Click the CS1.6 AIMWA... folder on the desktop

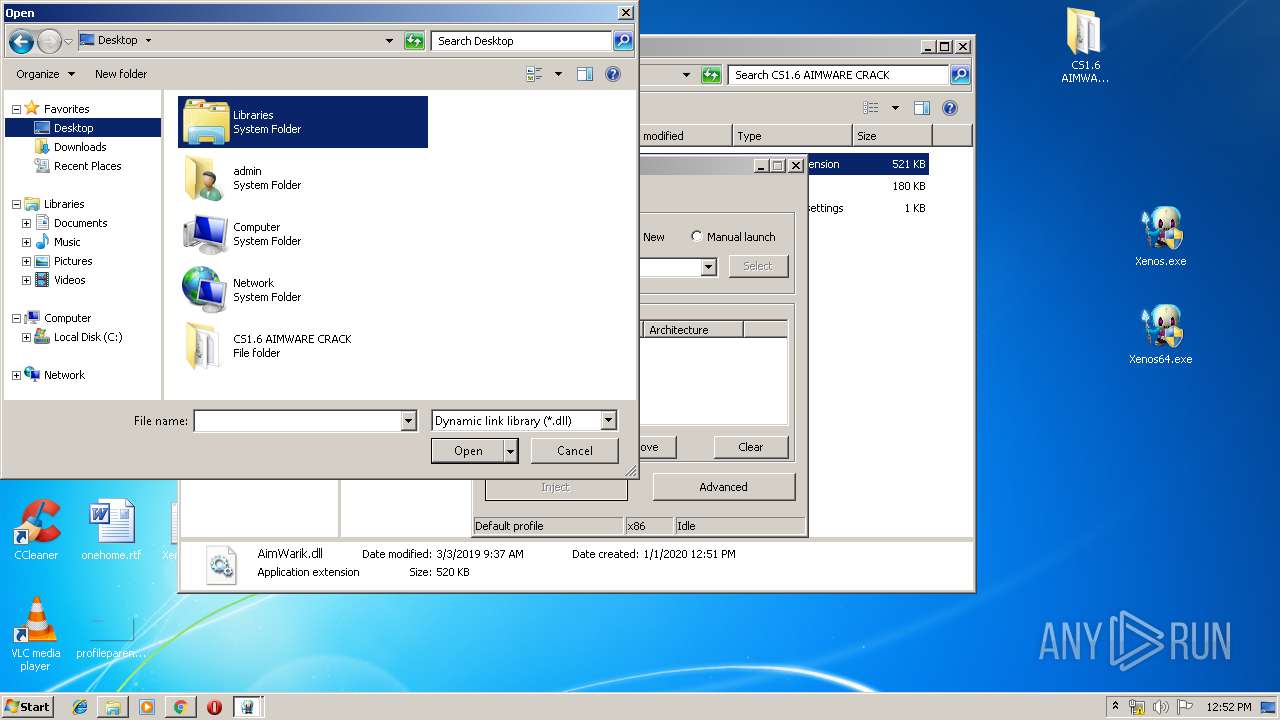point(1085,46)
